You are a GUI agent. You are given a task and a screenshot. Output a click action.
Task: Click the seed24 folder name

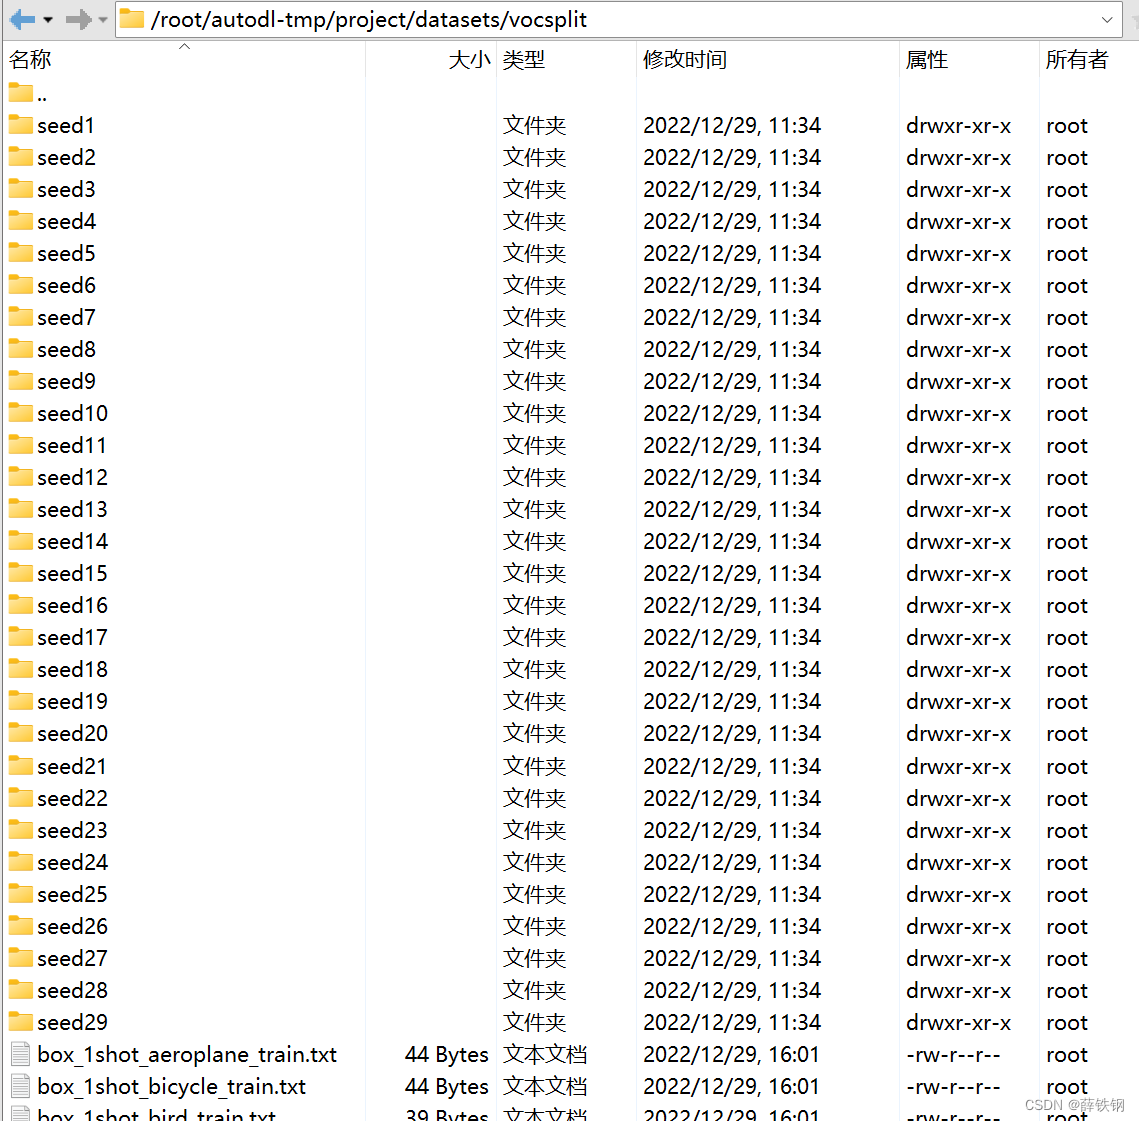[x=73, y=862]
